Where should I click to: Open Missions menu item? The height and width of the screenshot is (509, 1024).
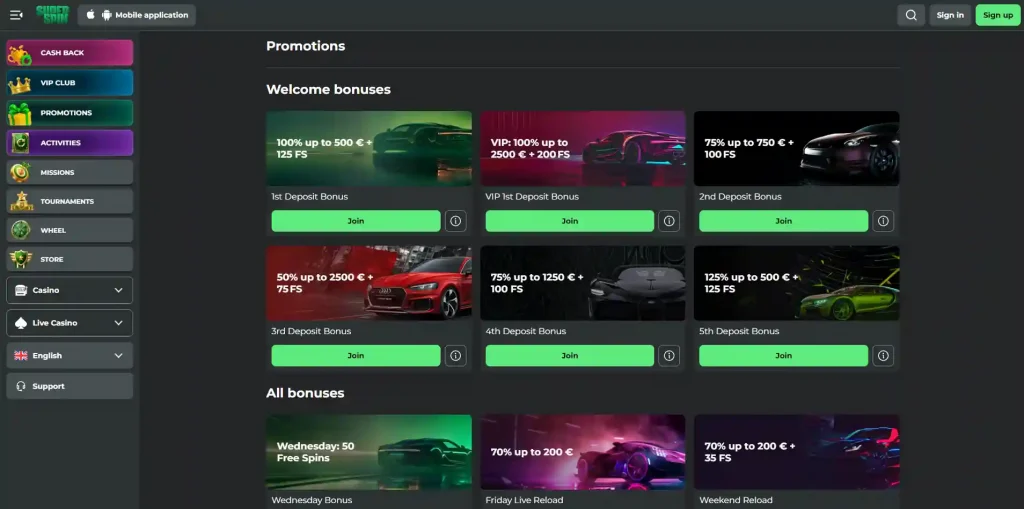(70, 172)
